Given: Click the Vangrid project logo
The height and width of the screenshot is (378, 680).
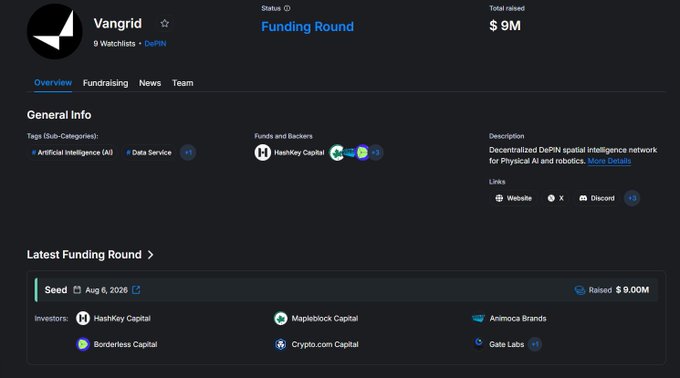Looking at the screenshot, I should point(55,32).
